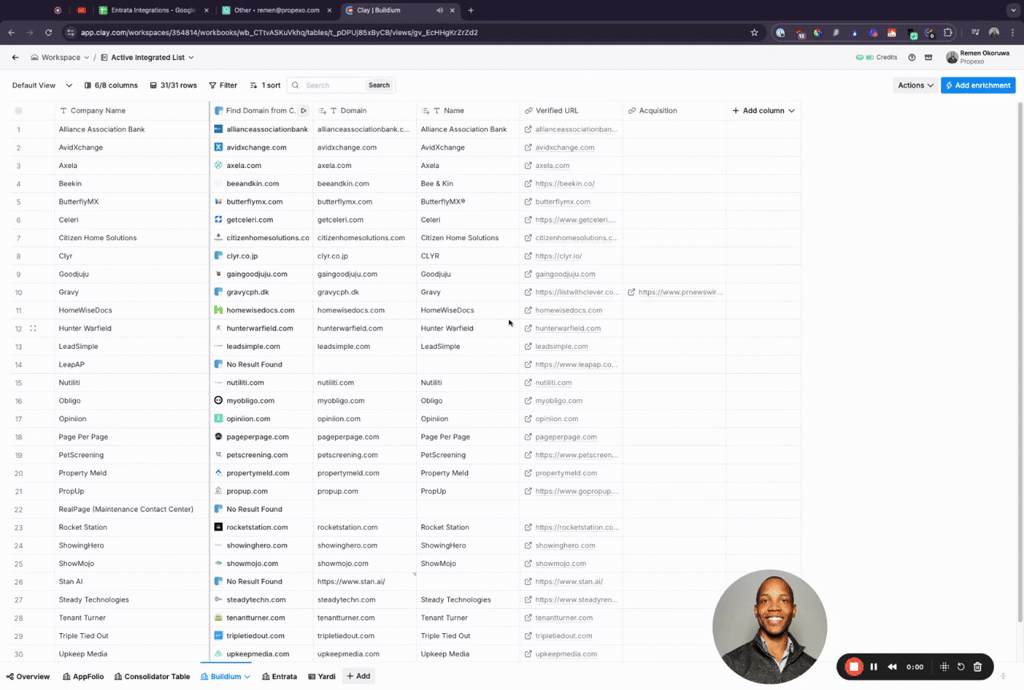Viewport: 1024px width, 690px height.
Task: Click the help question mark icon
Action: click(x=912, y=58)
